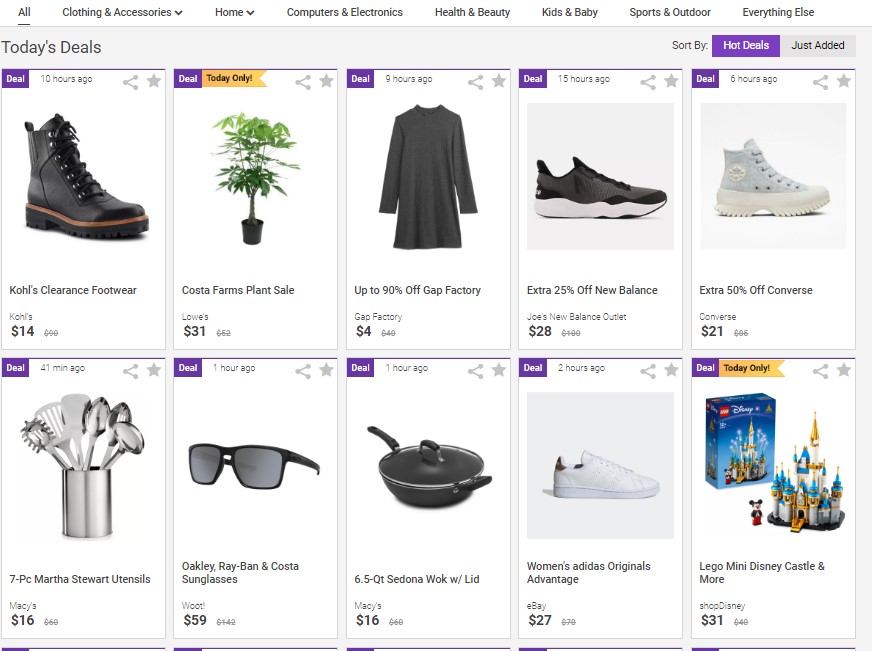Share the Costa Farms Plant Sale deal
872x651 pixels.
[x=303, y=82]
